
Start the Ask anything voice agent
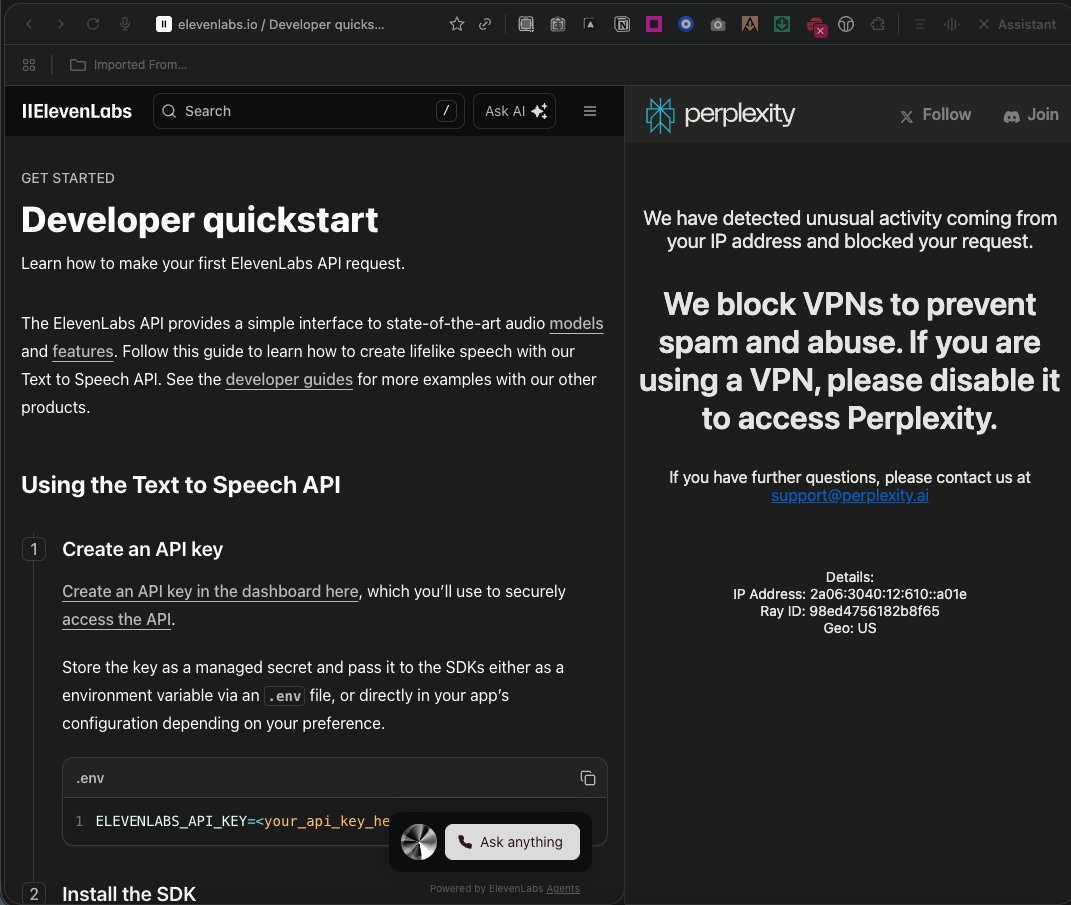(x=512, y=842)
